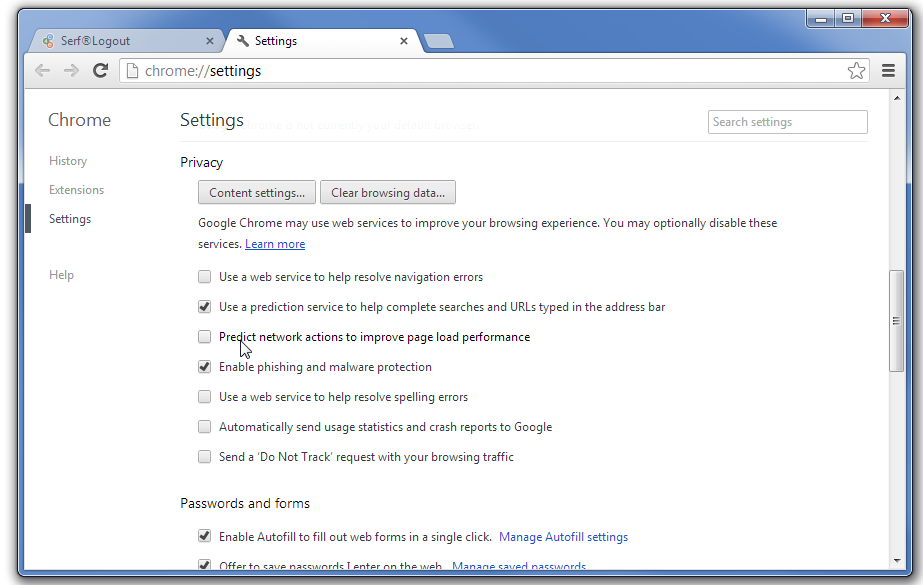
Task: Open a new tab with the new-tab button
Action: click(x=439, y=41)
